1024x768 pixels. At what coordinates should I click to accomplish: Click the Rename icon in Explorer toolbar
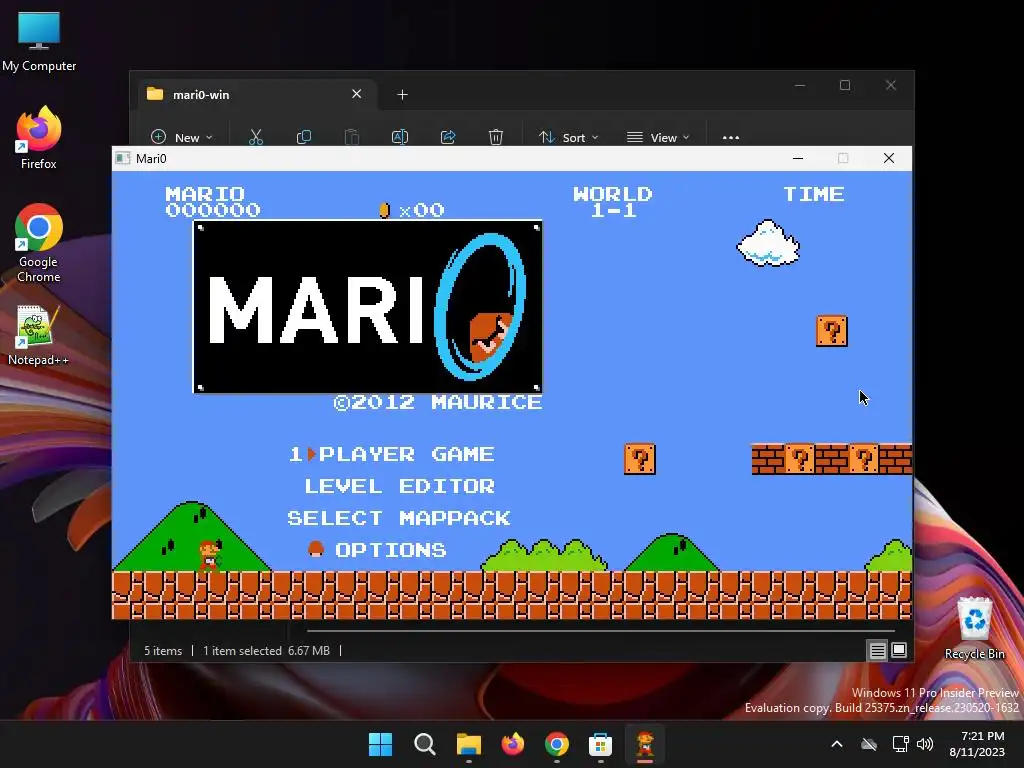[x=400, y=137]
